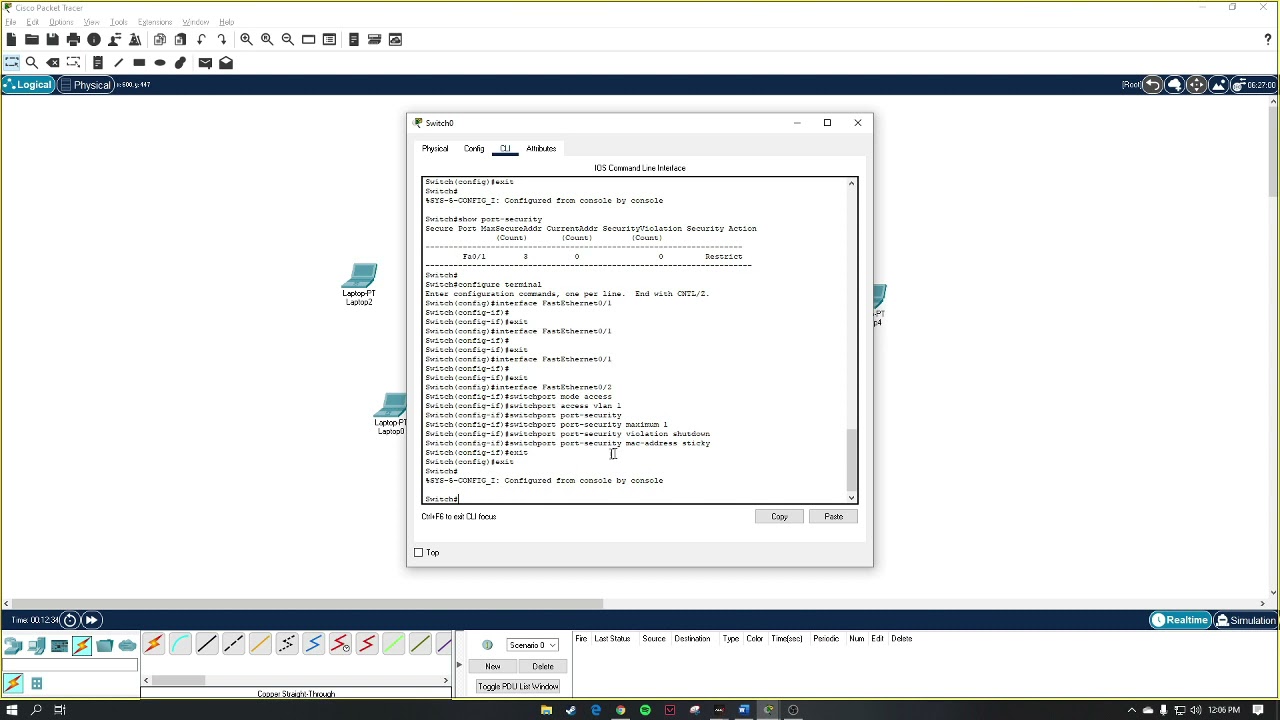Choose Copper Straight-Through black cable

(x=207, y=645)
